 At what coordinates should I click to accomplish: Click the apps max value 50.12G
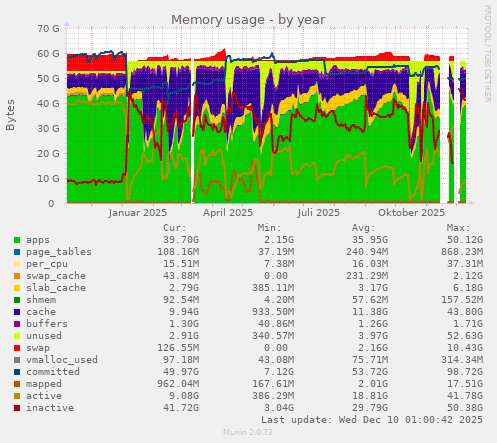pos(465,240)
